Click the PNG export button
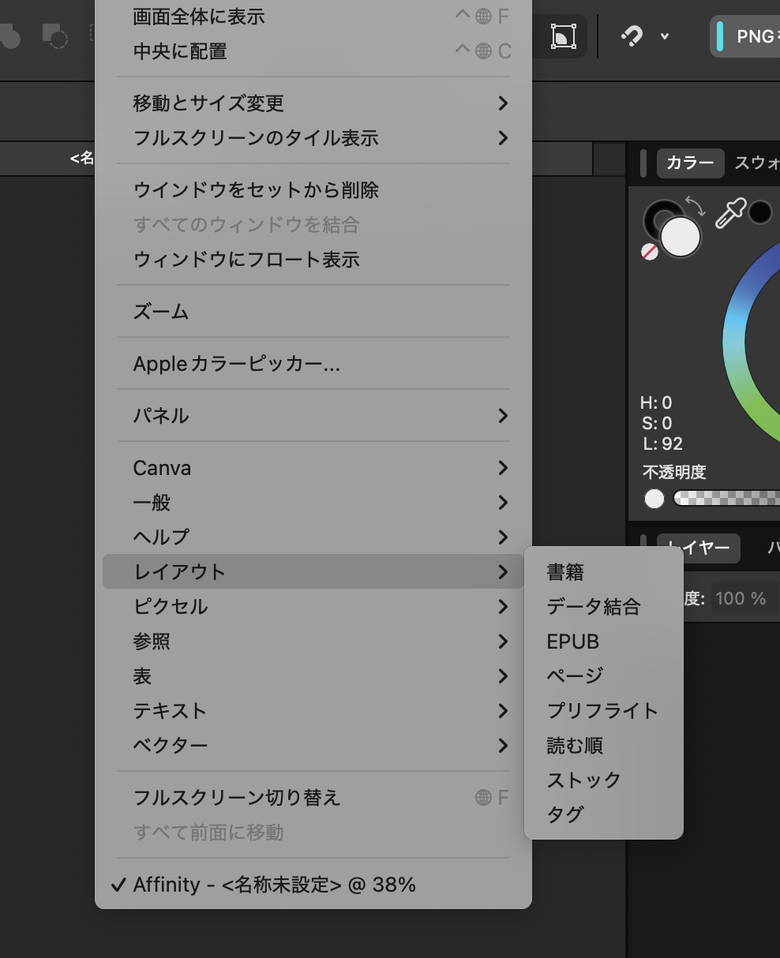Viewport: 780px width, 958px height. click(745, 37)
